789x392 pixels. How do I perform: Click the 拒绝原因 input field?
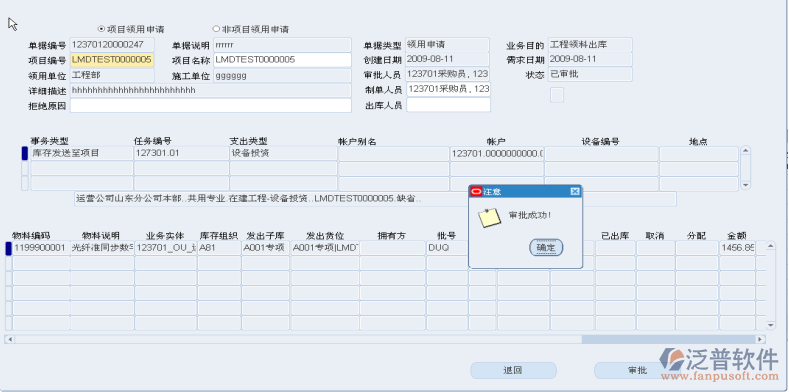[x=210, y=106]
